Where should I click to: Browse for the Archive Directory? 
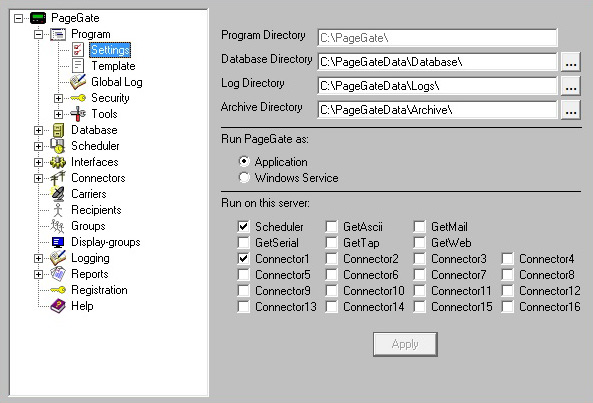571,110
